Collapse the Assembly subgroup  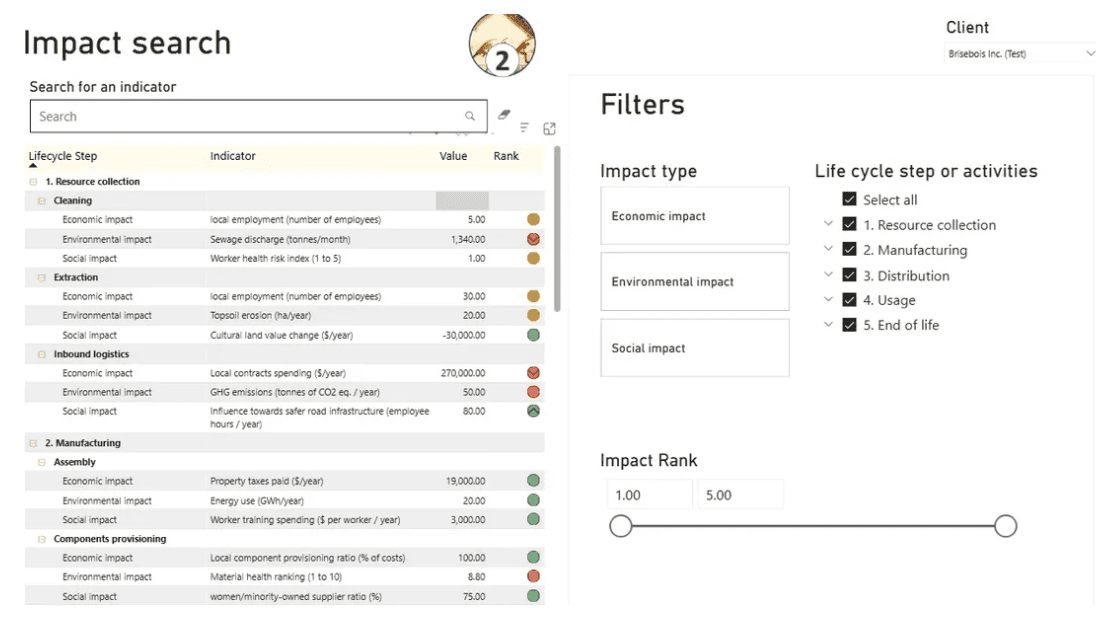pyautogui.click(x=41, y=462)
